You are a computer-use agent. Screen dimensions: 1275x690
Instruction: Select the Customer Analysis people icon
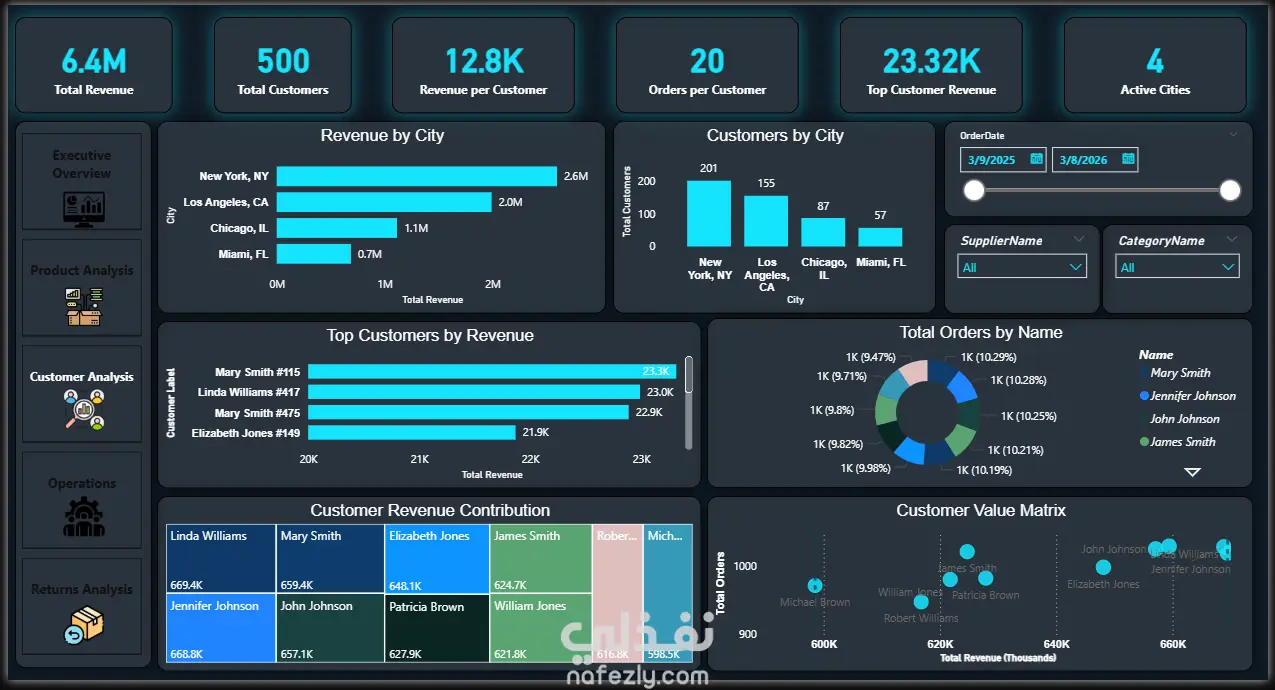click(82, 410)
